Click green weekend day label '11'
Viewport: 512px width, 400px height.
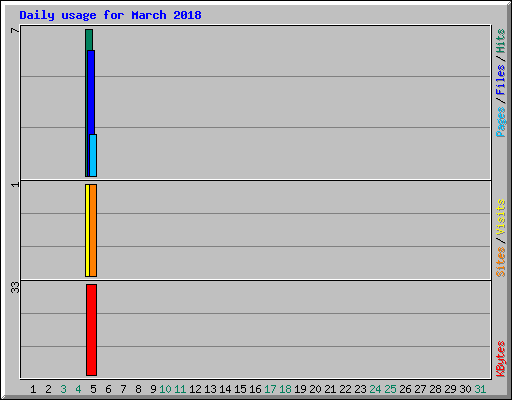[x=180, y=389]
